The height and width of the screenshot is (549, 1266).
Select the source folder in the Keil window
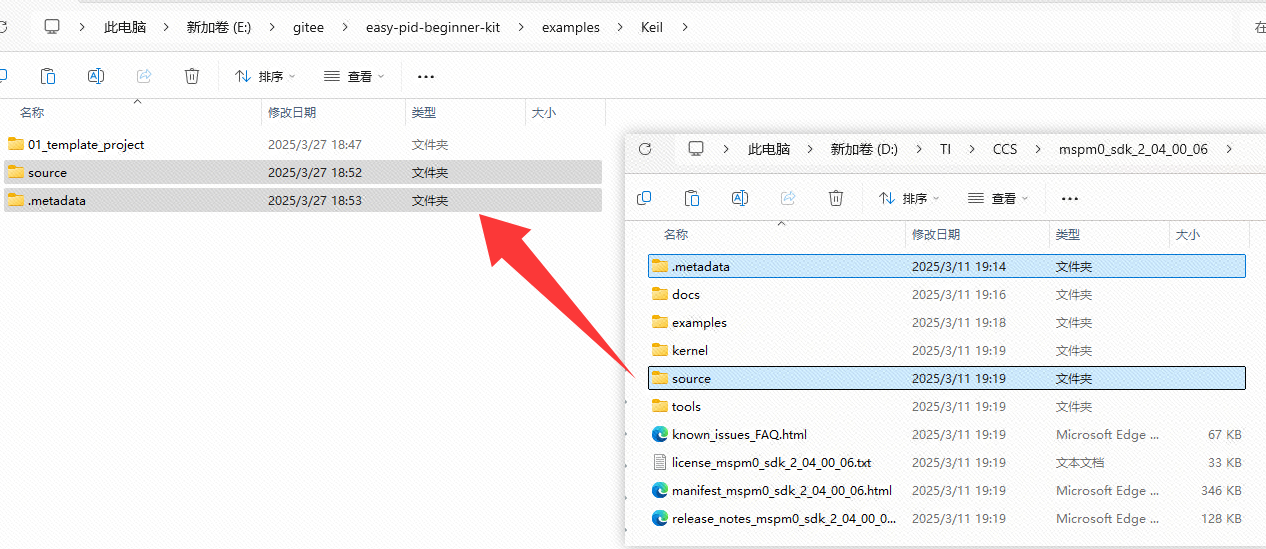tap(303, 173)
